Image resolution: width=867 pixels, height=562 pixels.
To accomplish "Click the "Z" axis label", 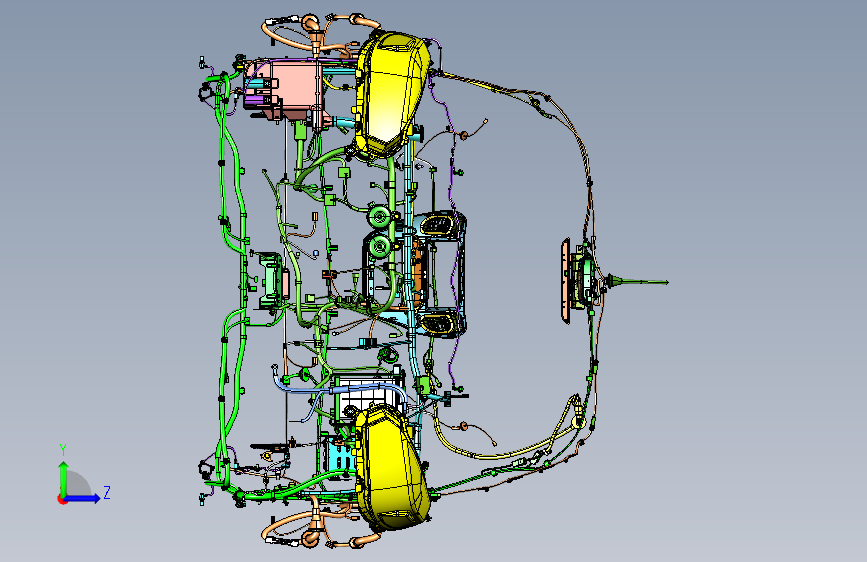I will 107,492.
